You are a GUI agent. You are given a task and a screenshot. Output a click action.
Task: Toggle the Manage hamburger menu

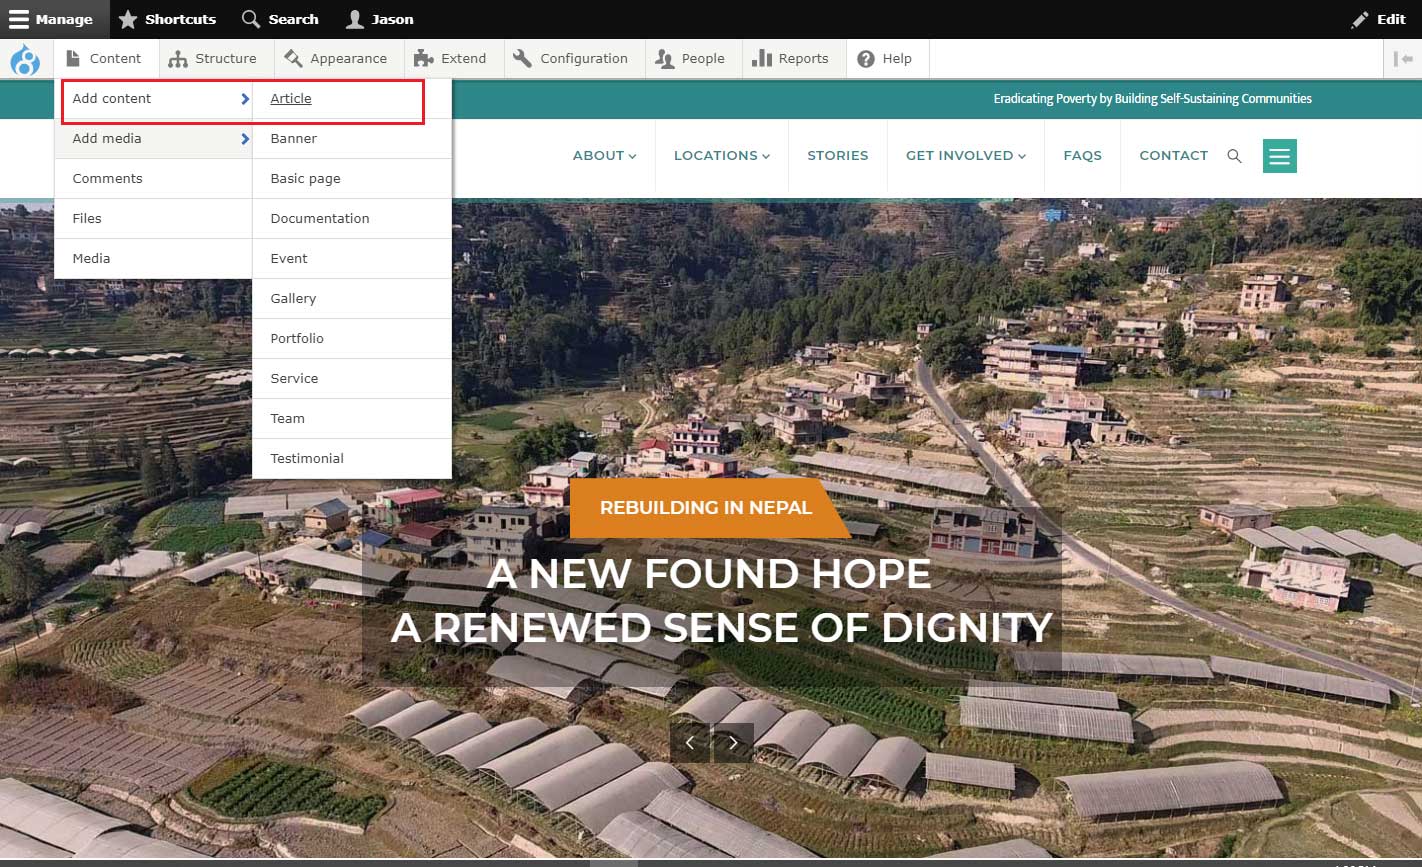(51, 19)
